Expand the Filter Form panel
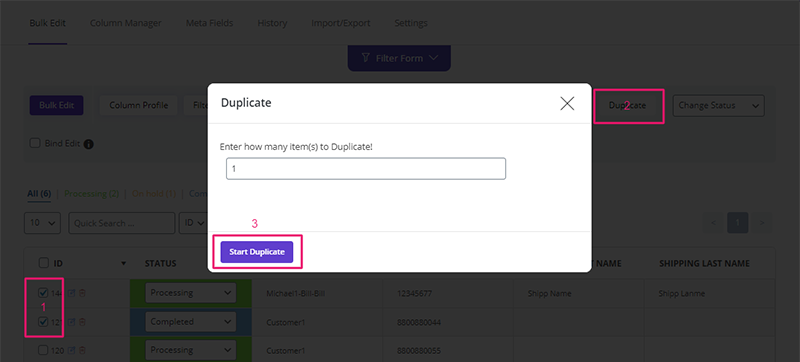This screenshot has height=362, width=800. click(399, 58)
